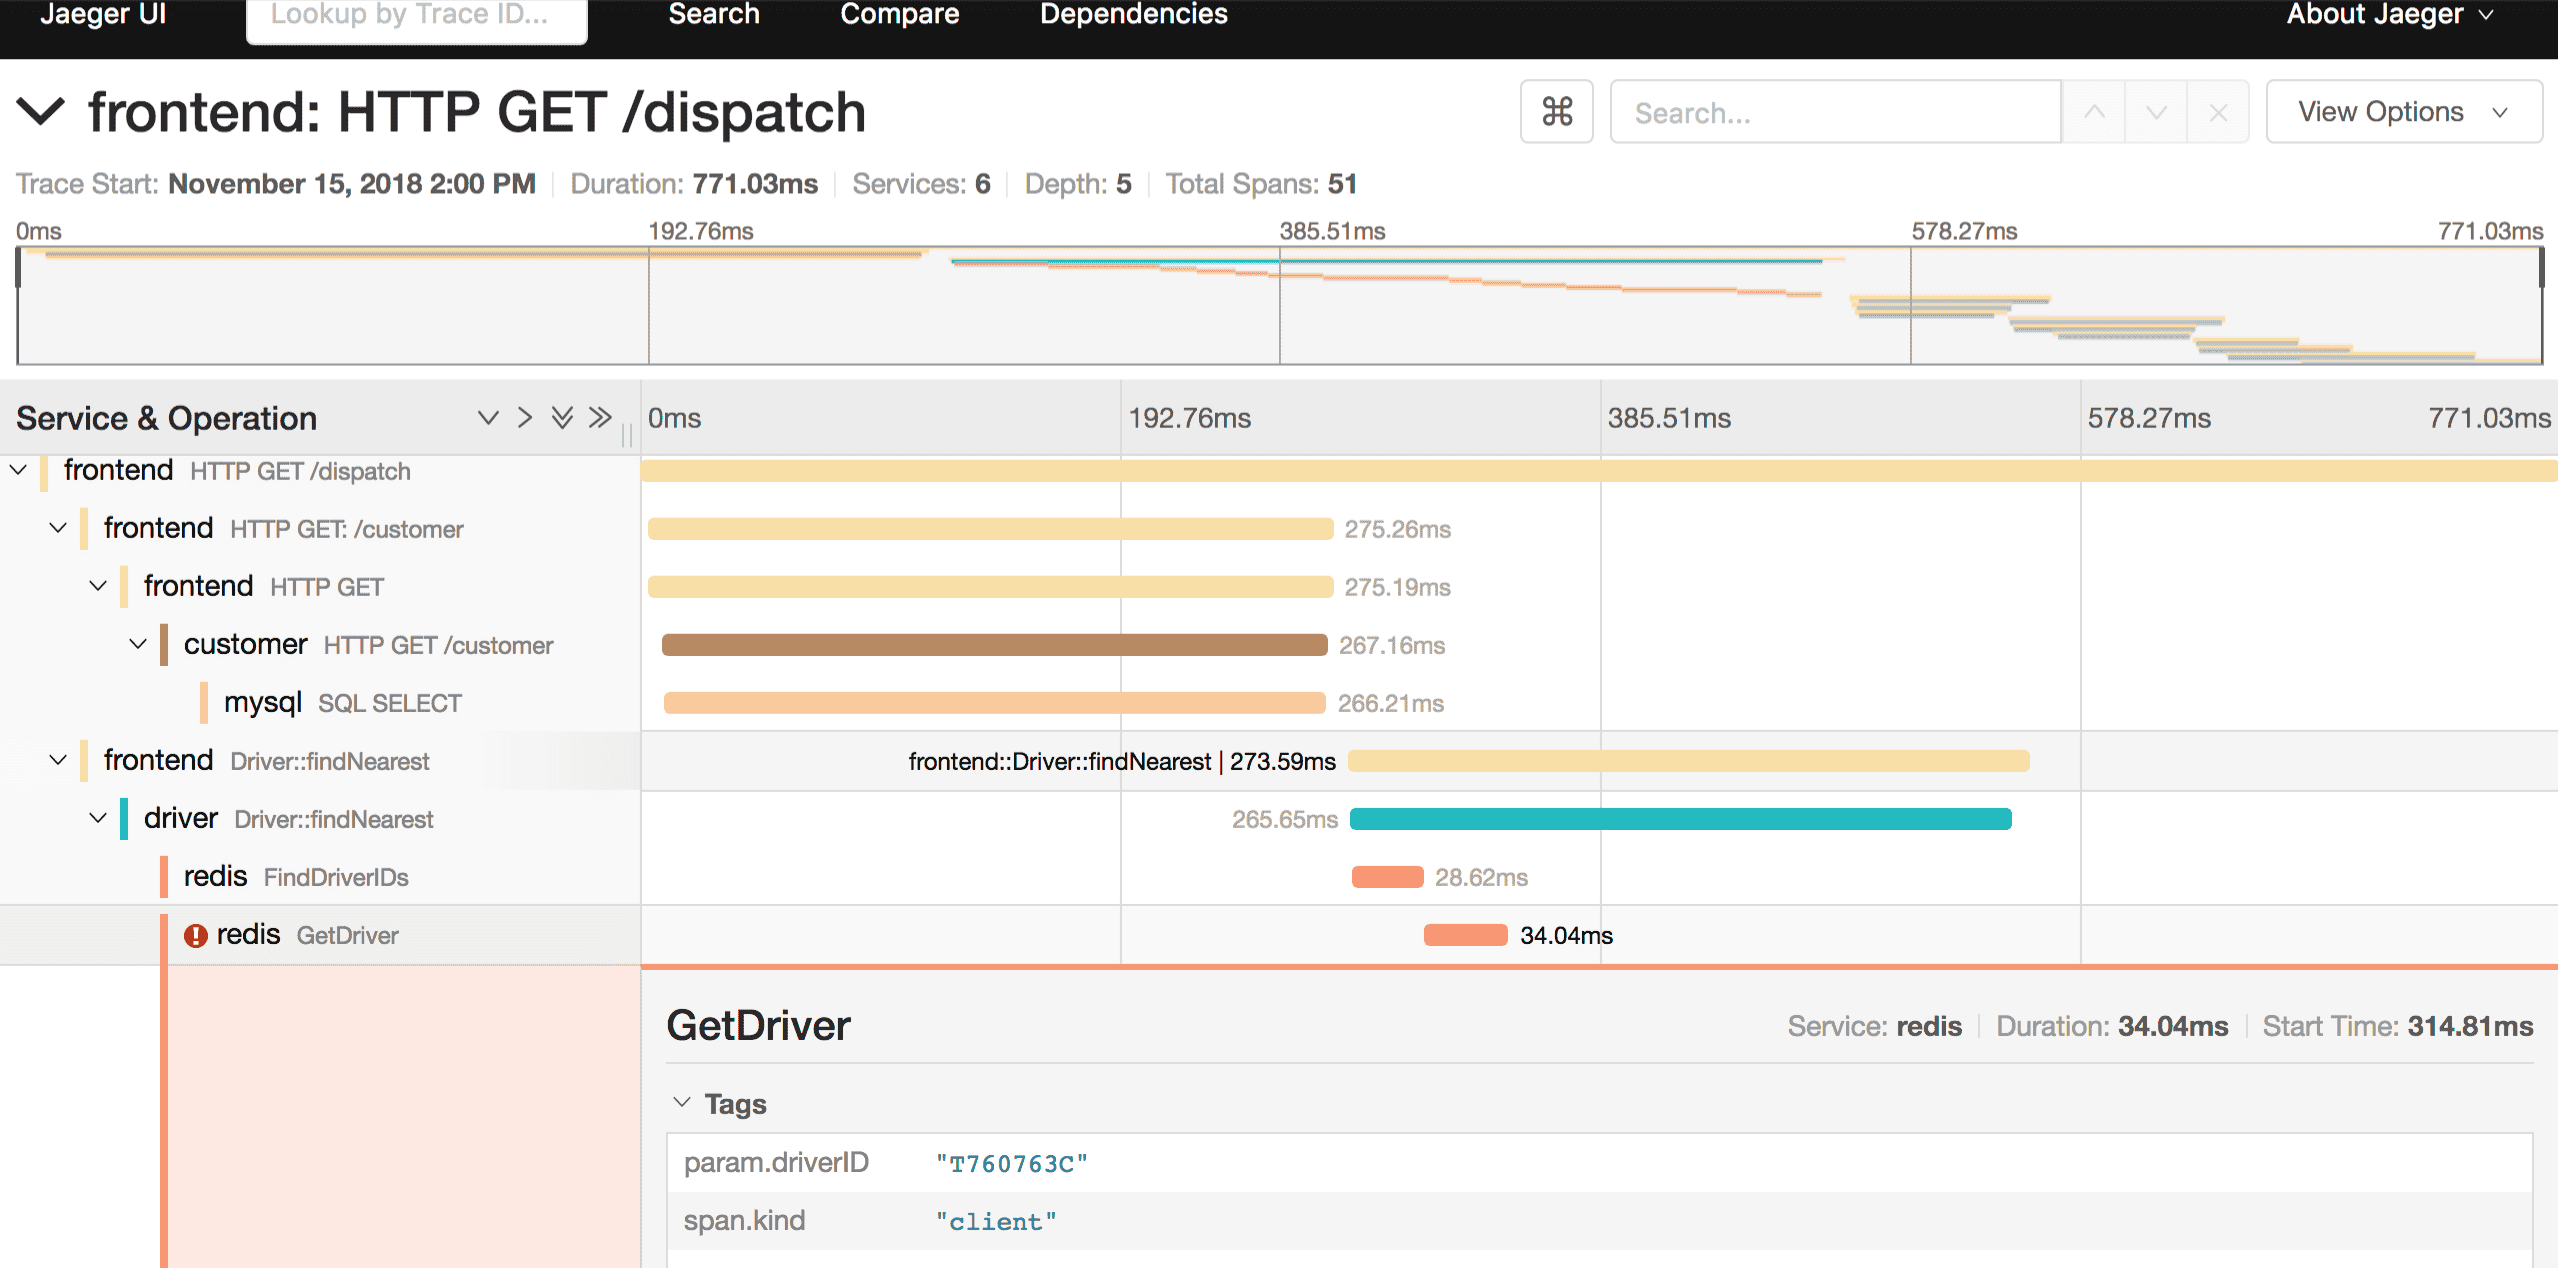Collapse the frontend HTTP GET /dispatch root span
This screenshot has width=2558, height=1268.
(x=18, y=470)
